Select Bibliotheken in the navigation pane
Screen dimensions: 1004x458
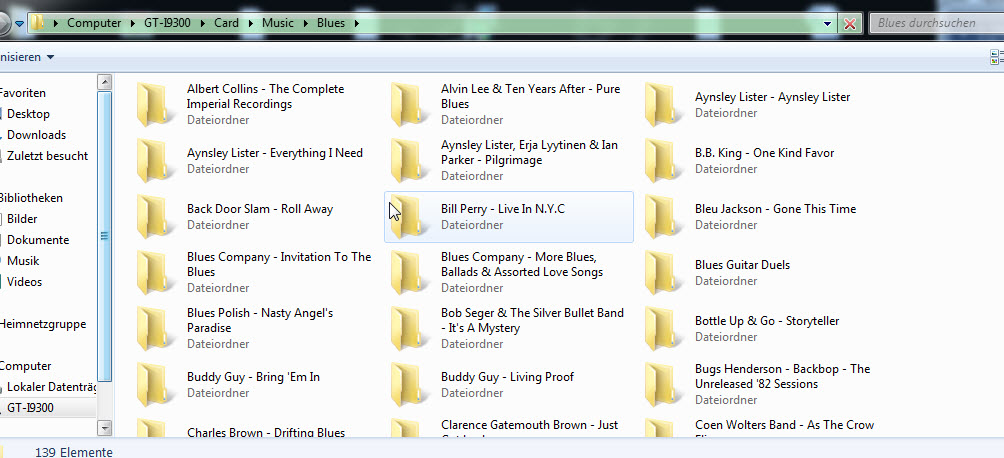(x=31, y=198)
